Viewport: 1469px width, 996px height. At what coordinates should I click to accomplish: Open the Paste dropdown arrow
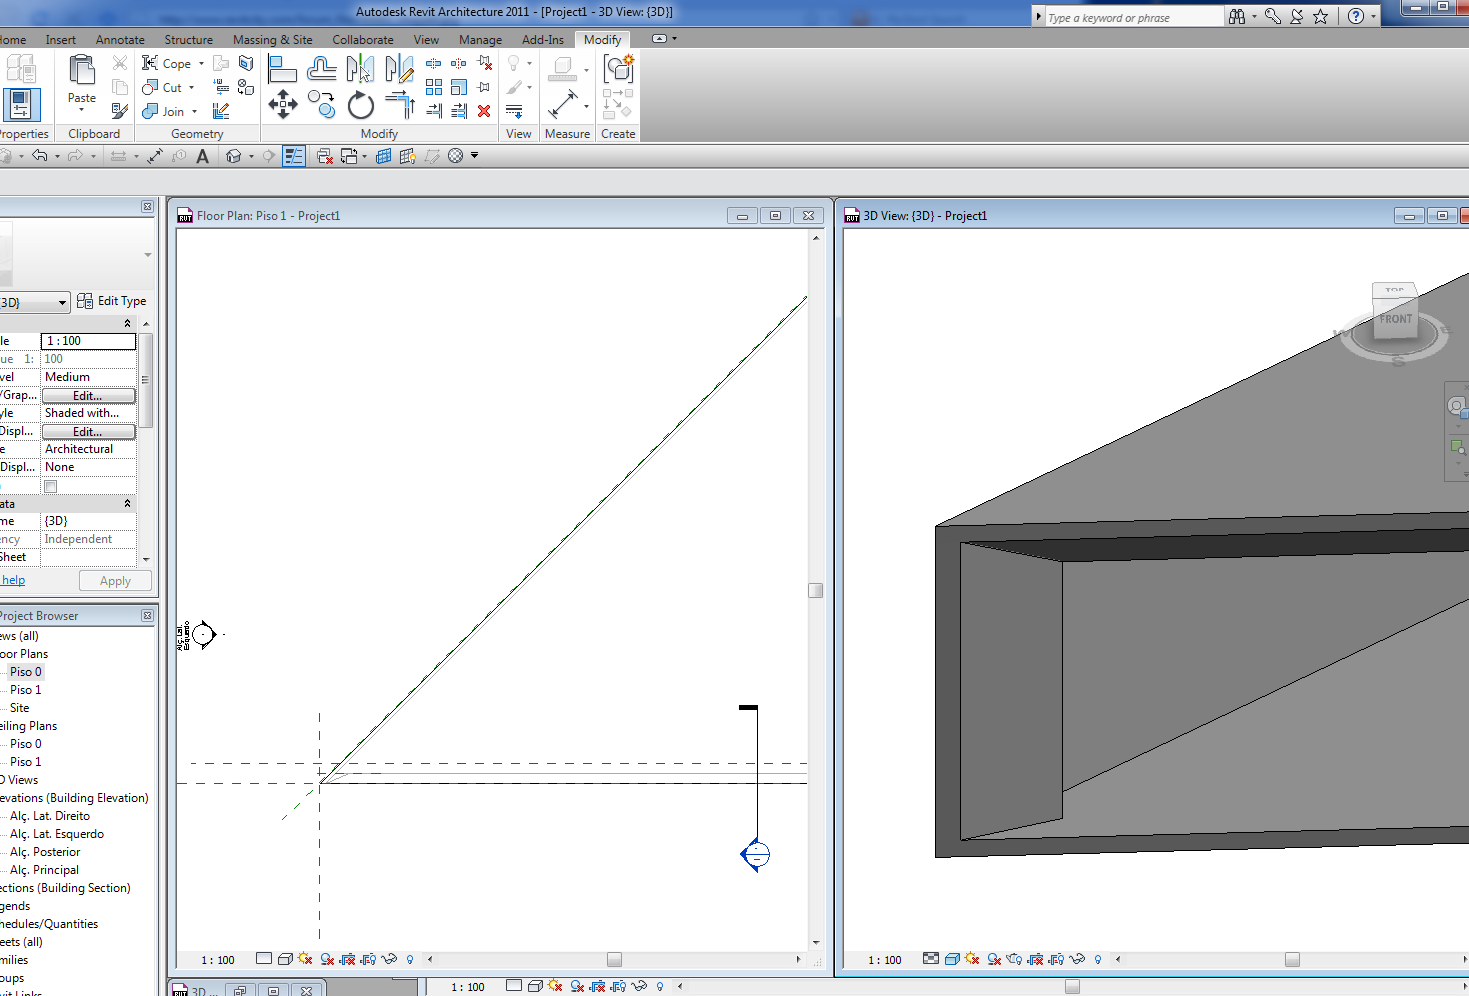(82, 110)
